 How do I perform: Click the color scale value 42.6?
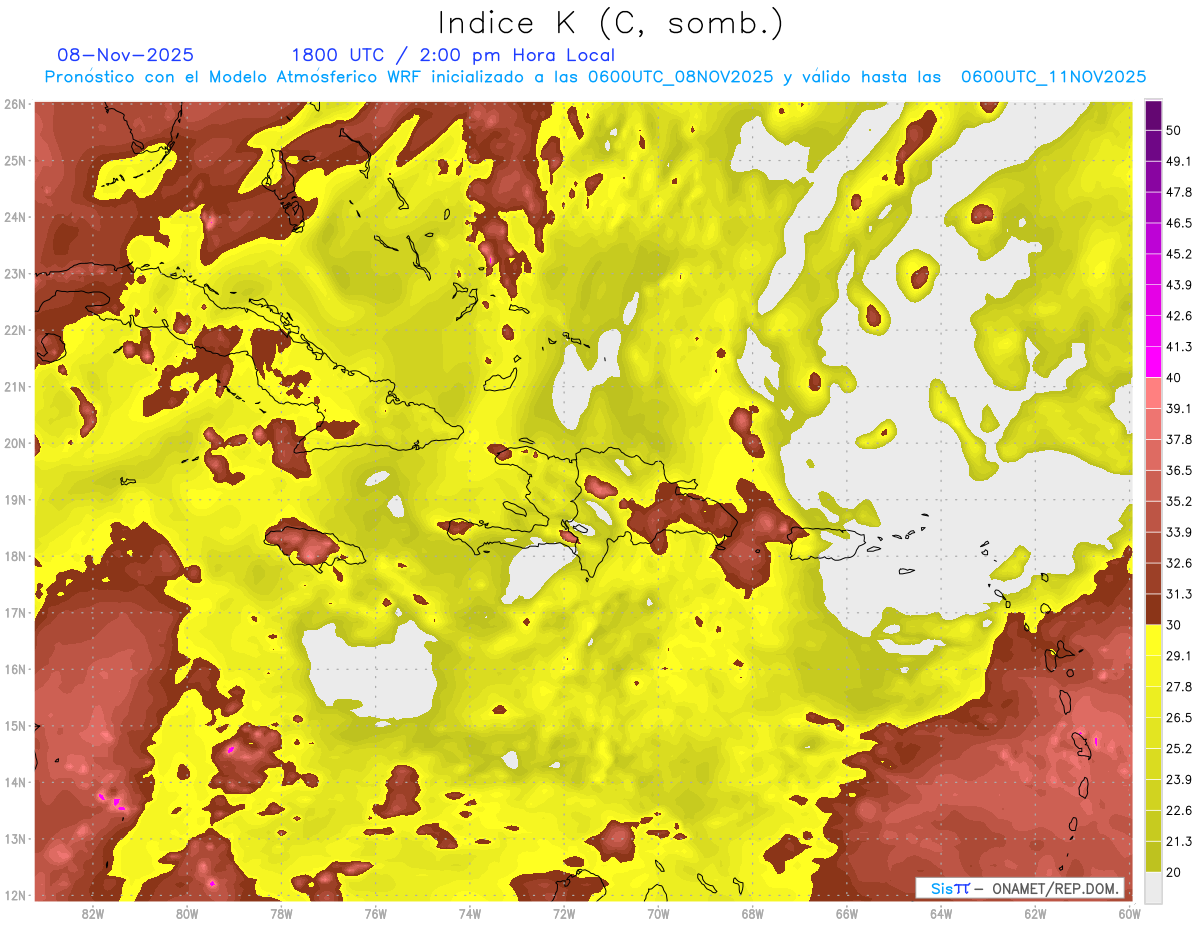click(x=1179, y=317)
